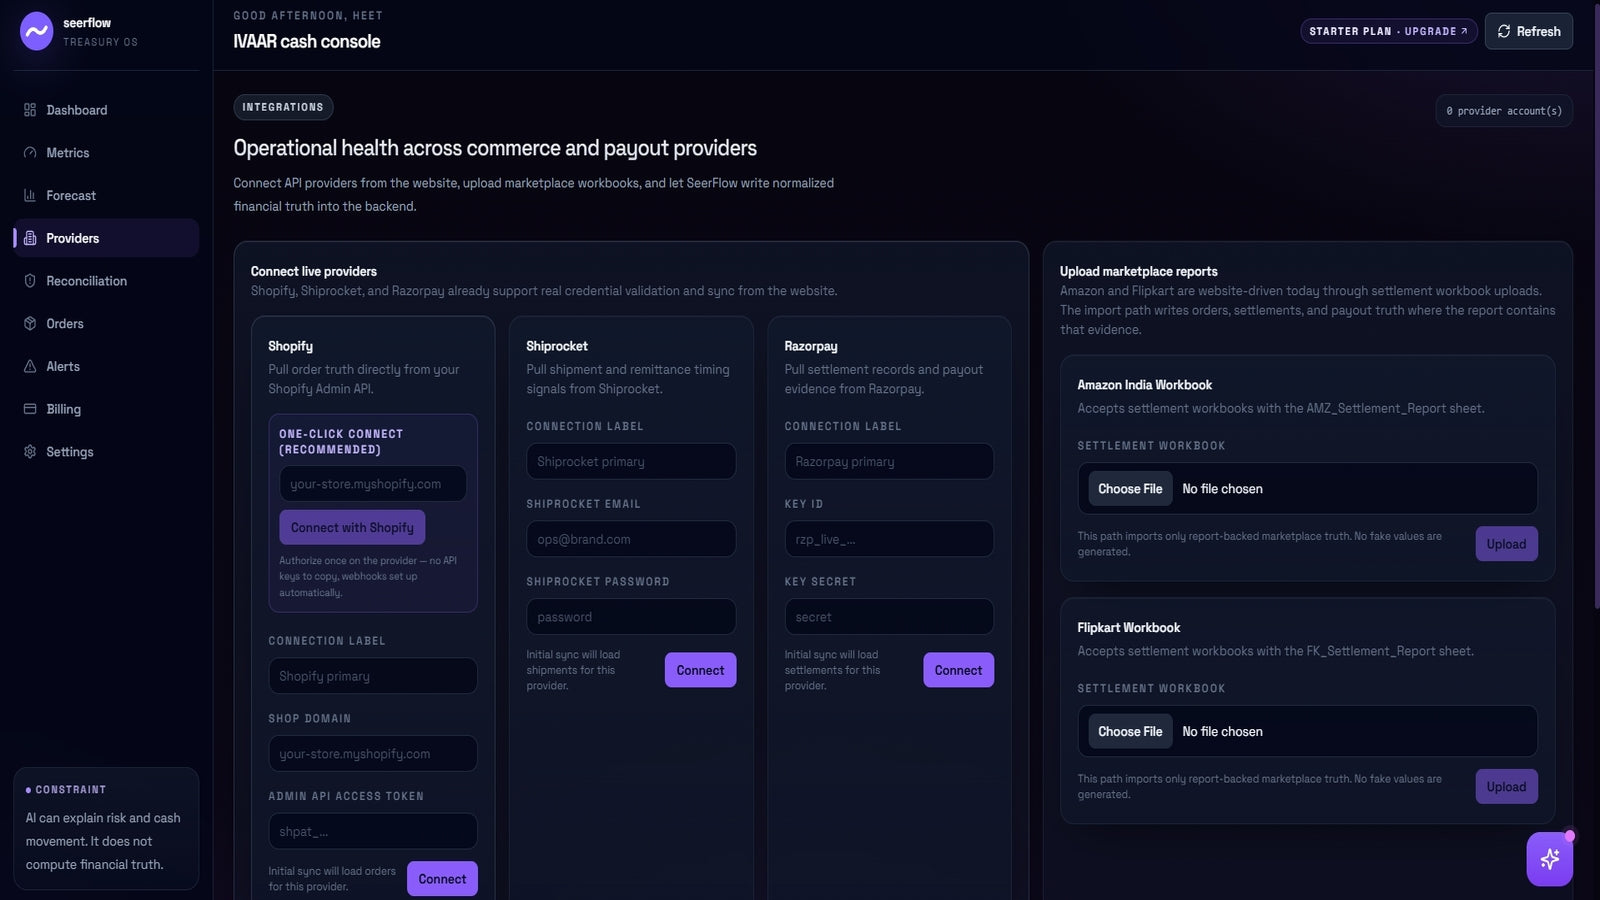Click Admin API access token field
Screen dimensions: 1600x900
click(x=373, y=832)
